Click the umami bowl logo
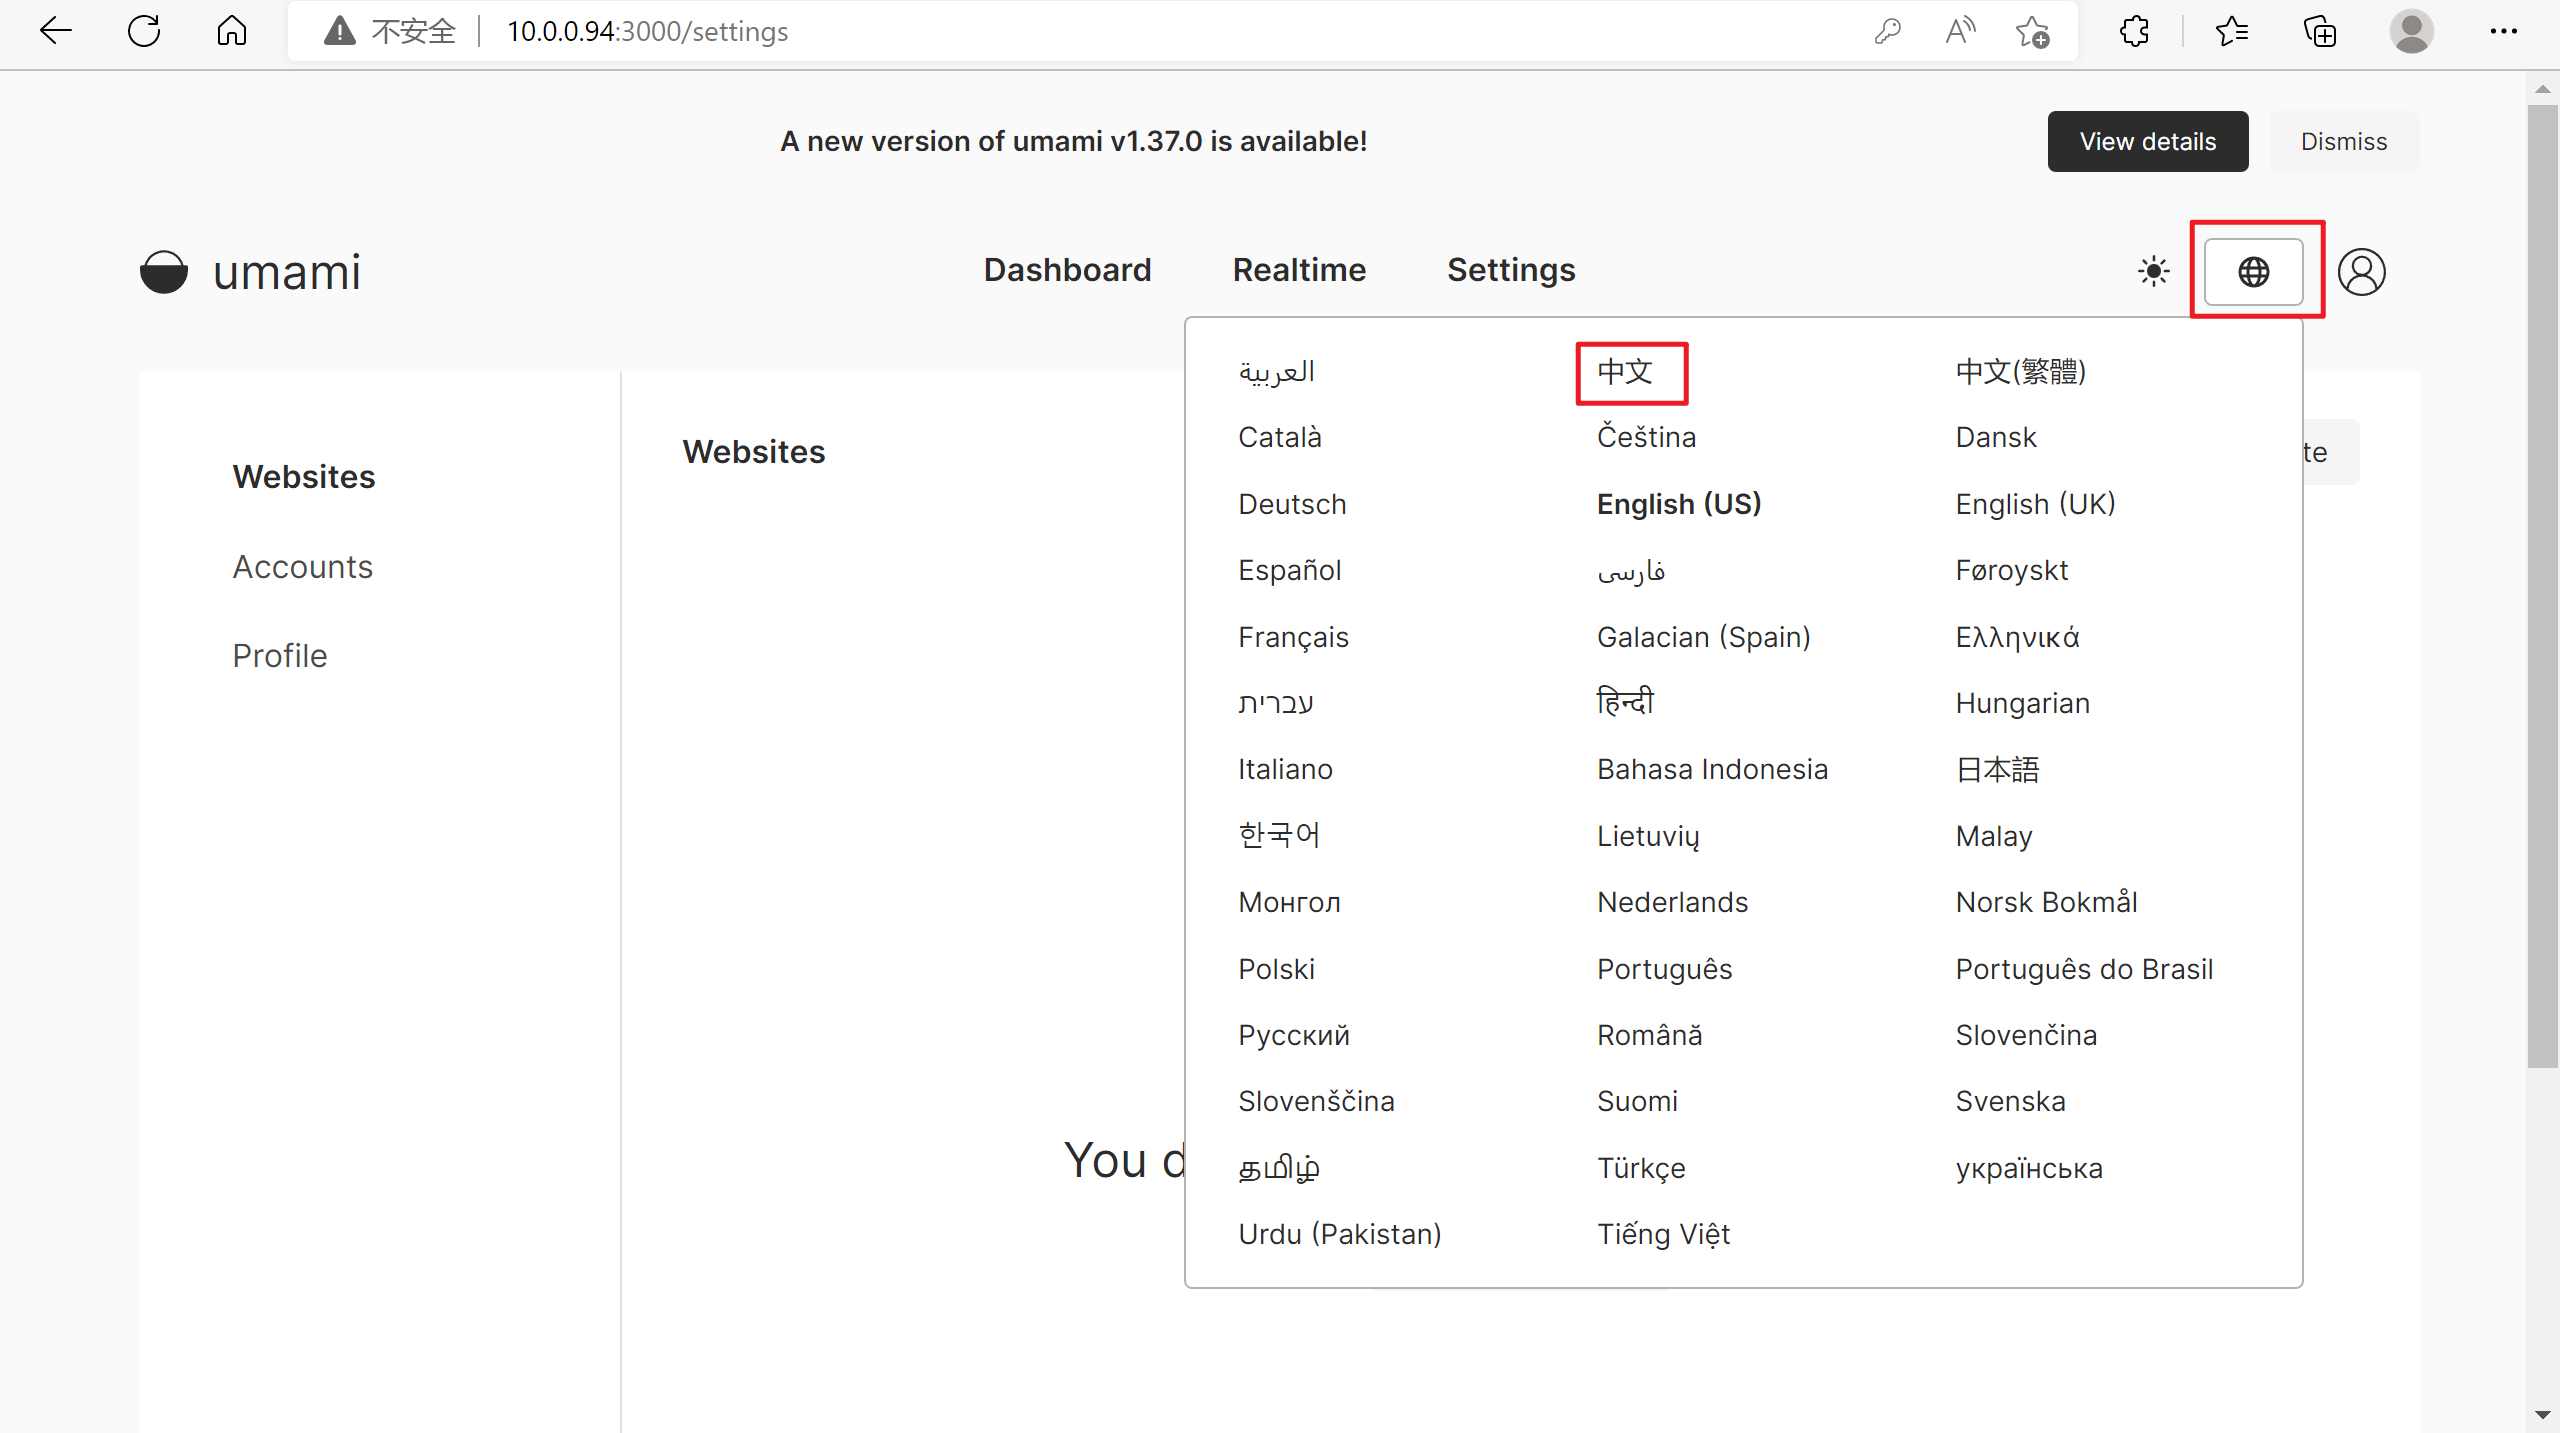 click(164, 271)
